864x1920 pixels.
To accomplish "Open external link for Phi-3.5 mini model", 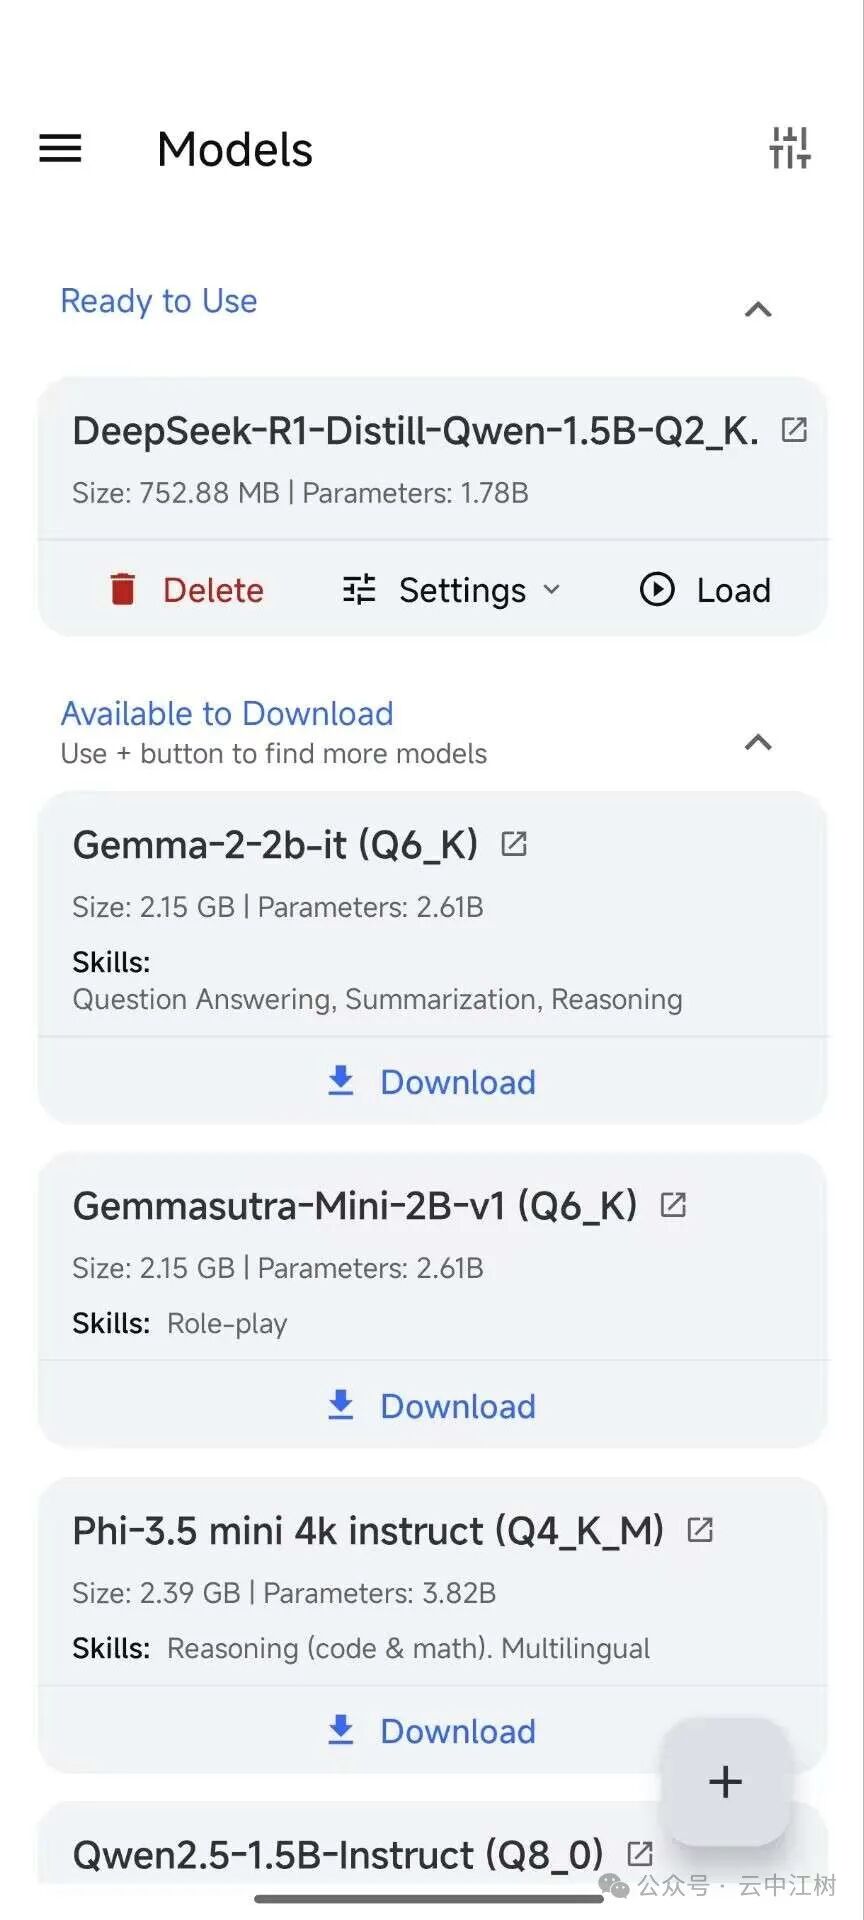I will pyautogui.click(x=700, y=1530).
